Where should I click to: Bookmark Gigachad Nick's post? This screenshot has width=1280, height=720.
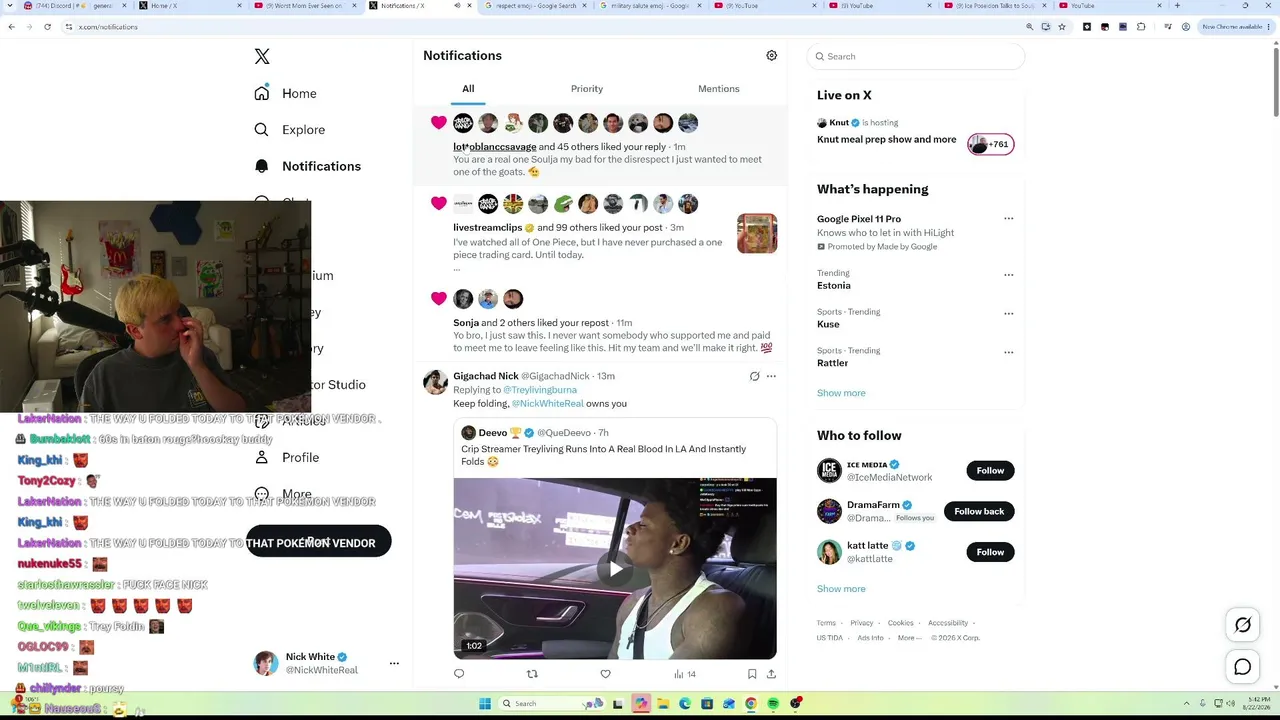click(752, 674)
